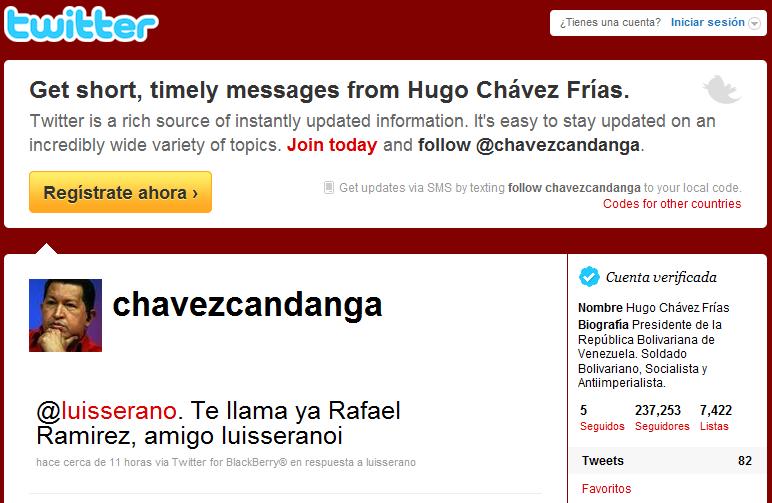Viewport: 772px width, 503px height.
Task: View the Seguidos list
Action: [602, 418]
